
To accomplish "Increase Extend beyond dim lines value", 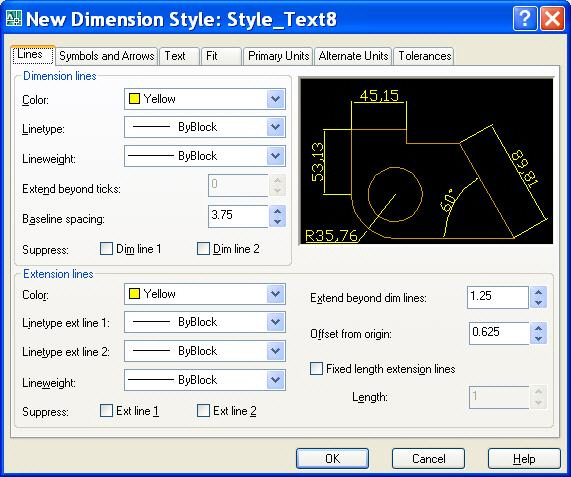I will 538,292.
